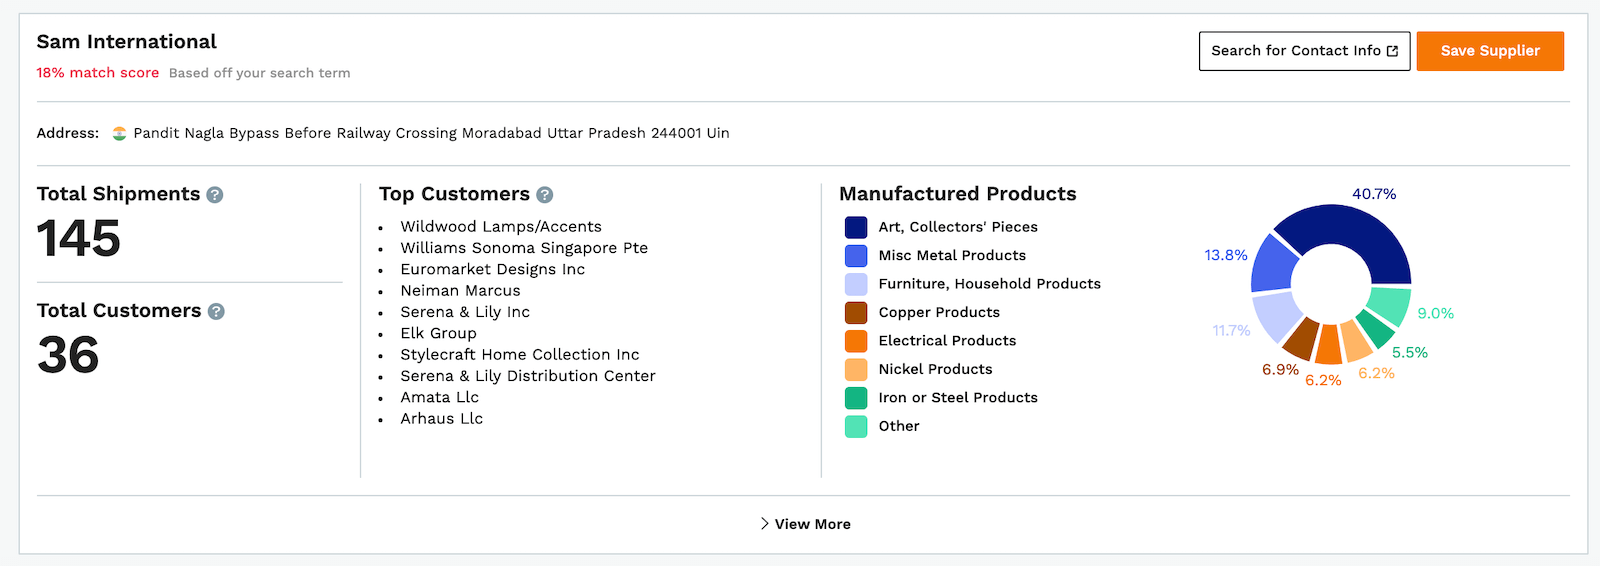Select Neiman Marcus in Top Customers

460,291
